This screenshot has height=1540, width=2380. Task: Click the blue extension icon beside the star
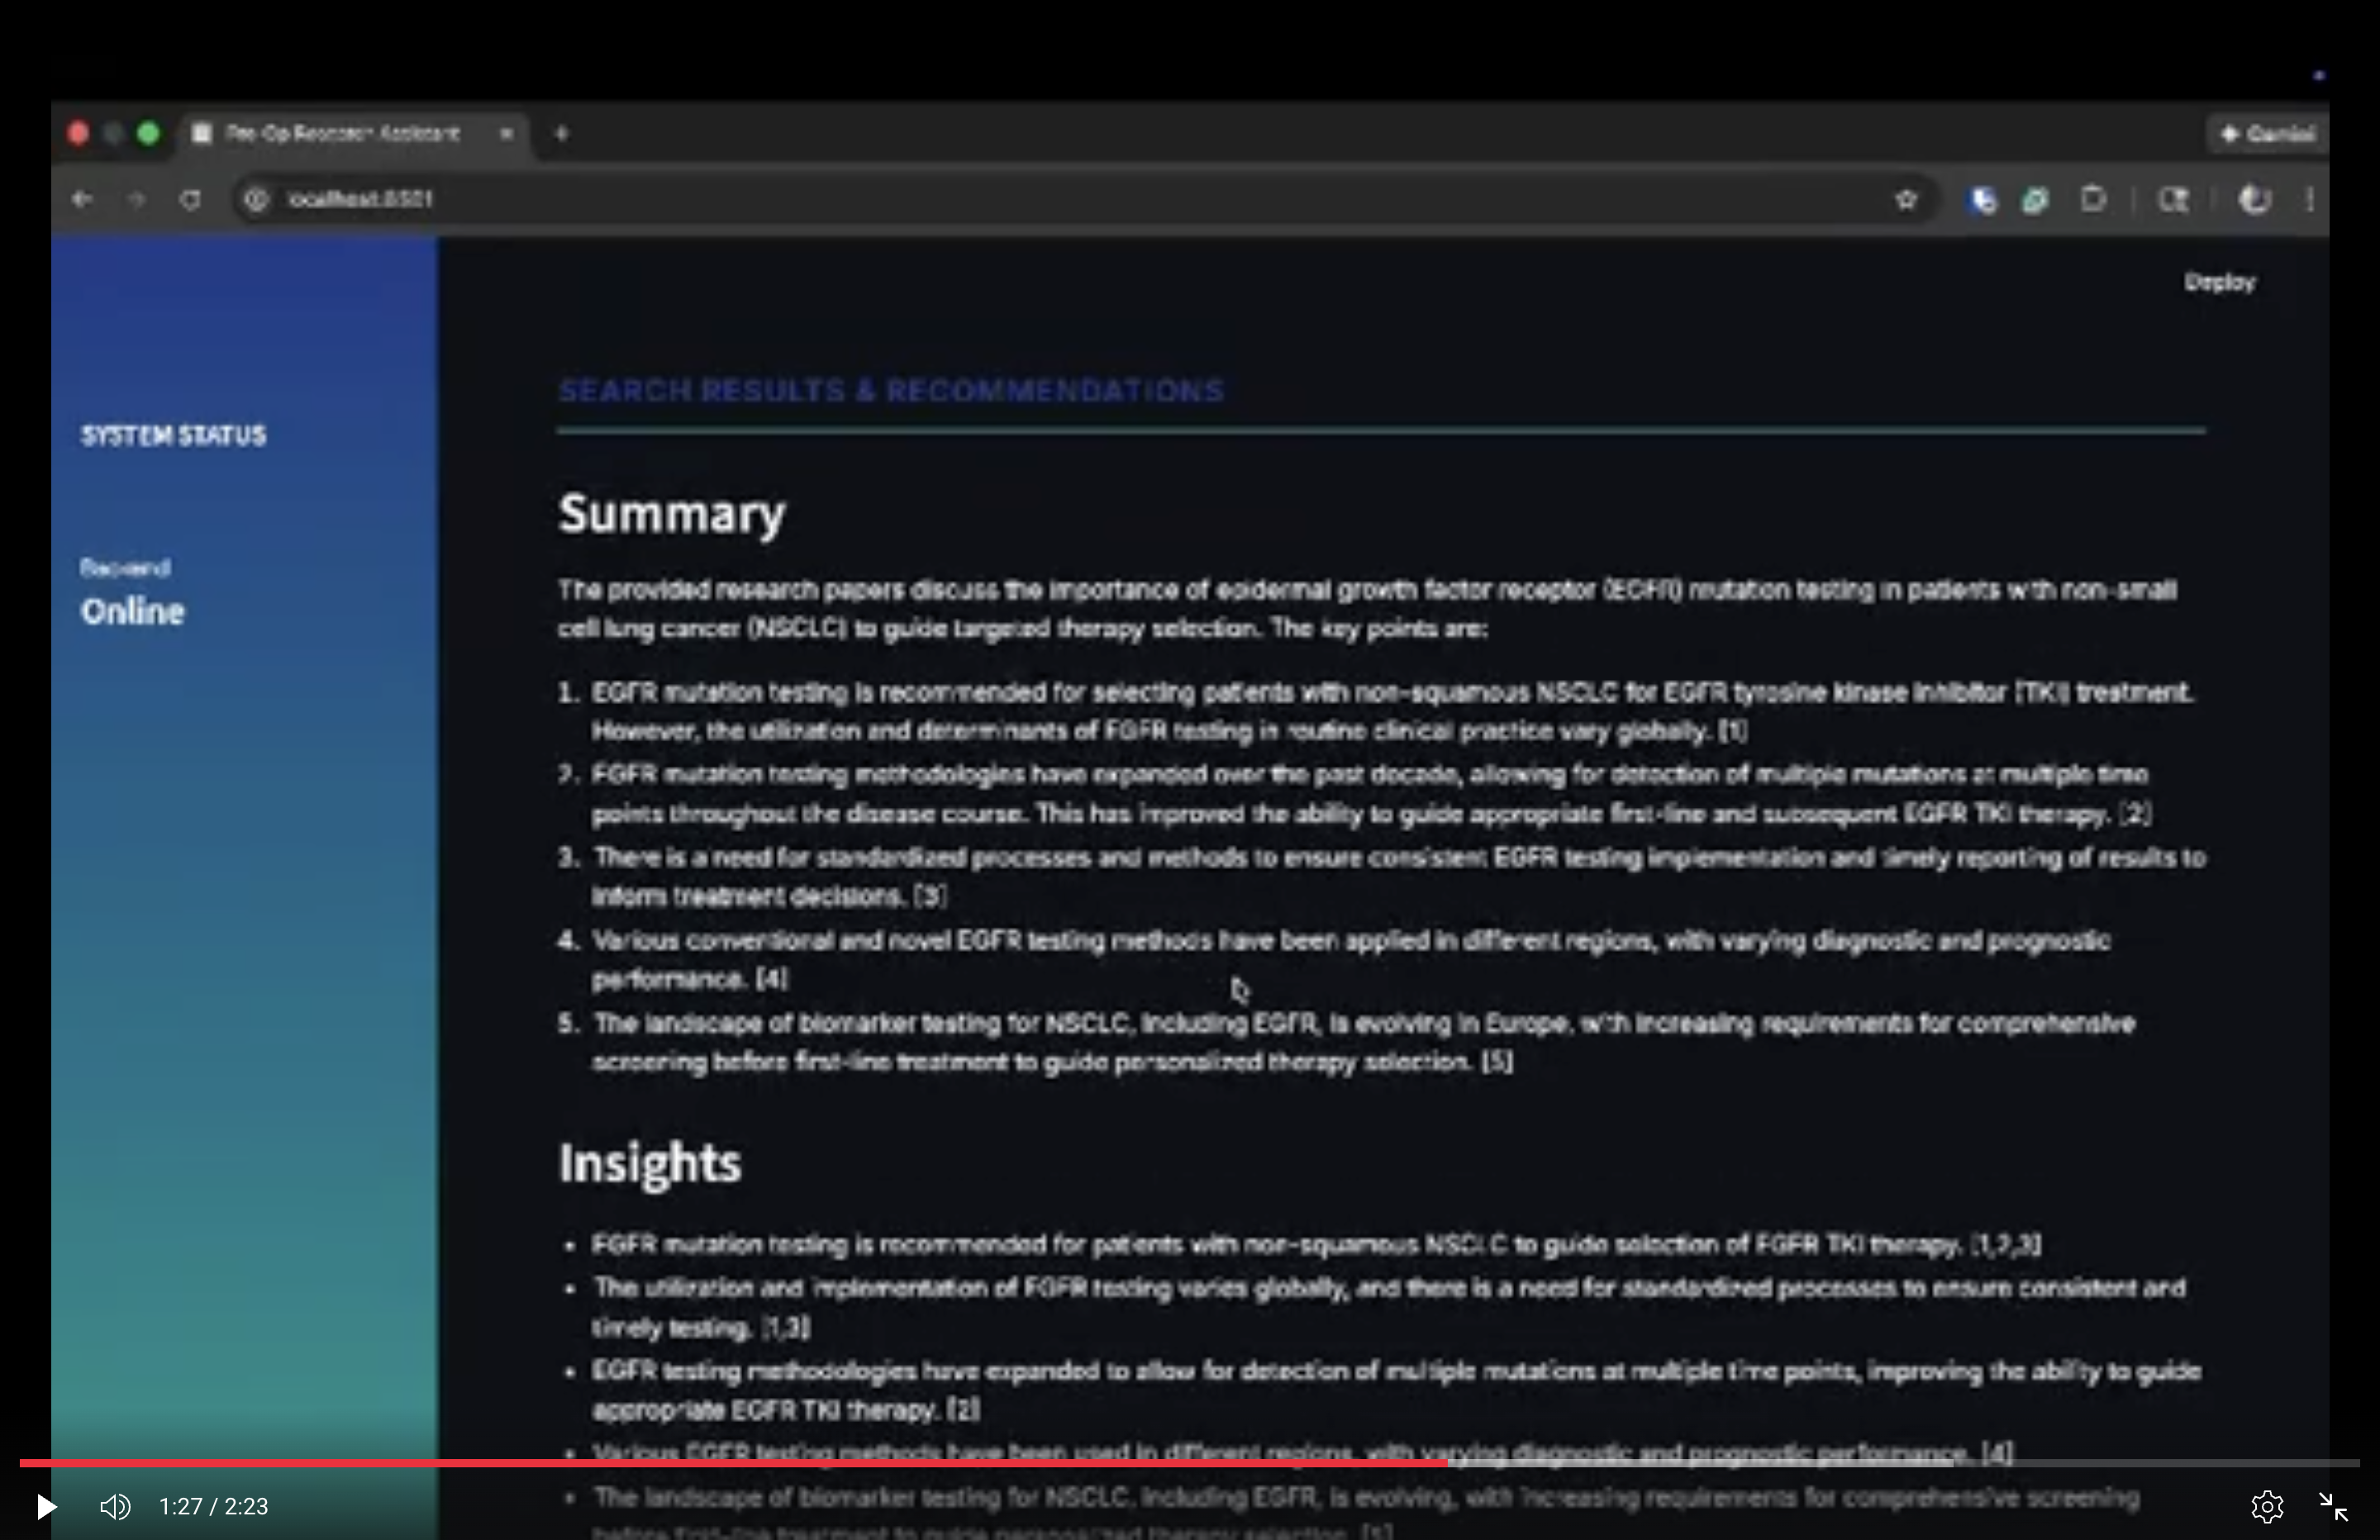(x=1981, y=199)
